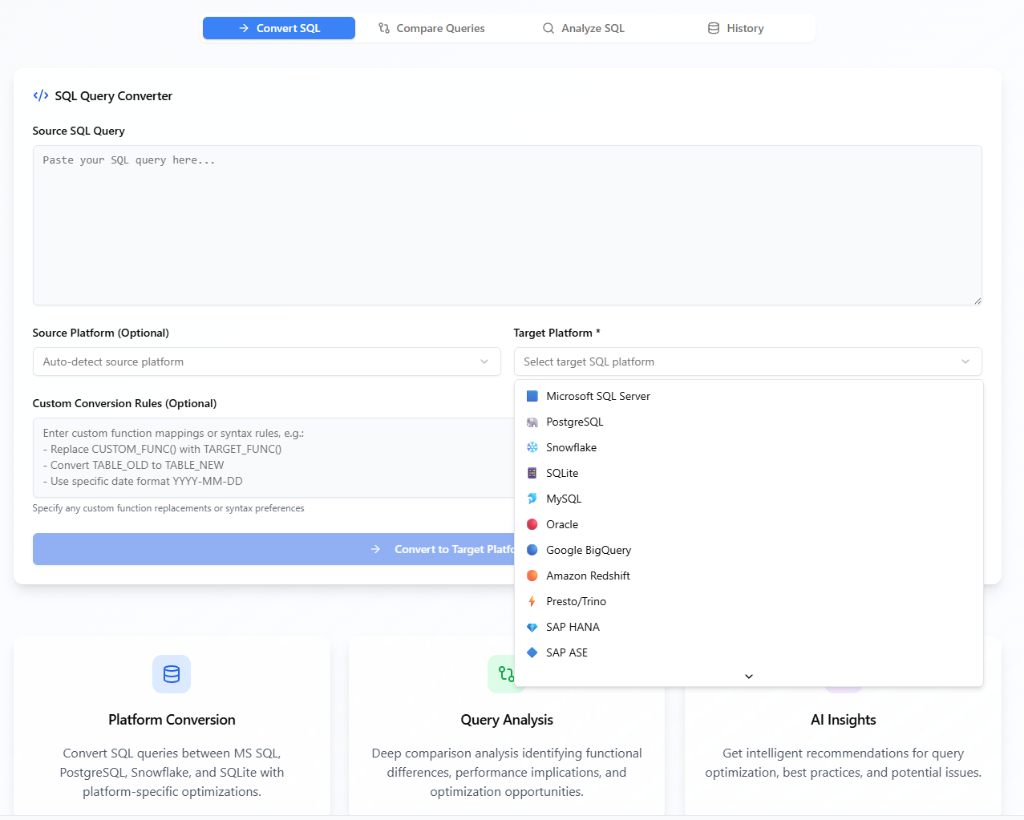
Task: Go to the History tab
Action: point(735,28)
